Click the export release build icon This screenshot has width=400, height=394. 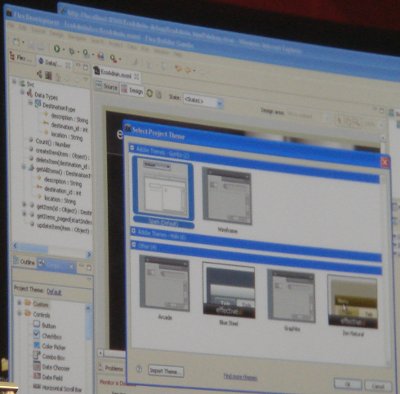pyautogui.click(x=100, y=56)
